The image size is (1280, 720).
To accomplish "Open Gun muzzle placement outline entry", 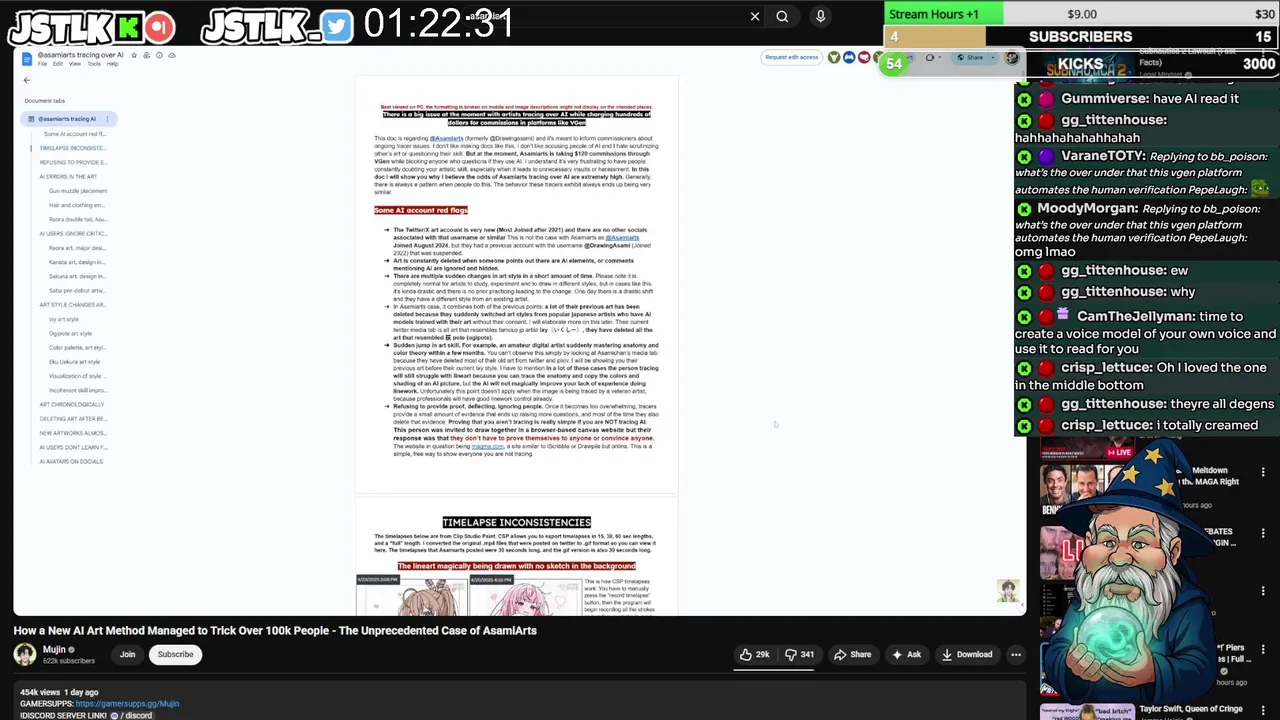I will pyautogui.click(x=78, y=191).
